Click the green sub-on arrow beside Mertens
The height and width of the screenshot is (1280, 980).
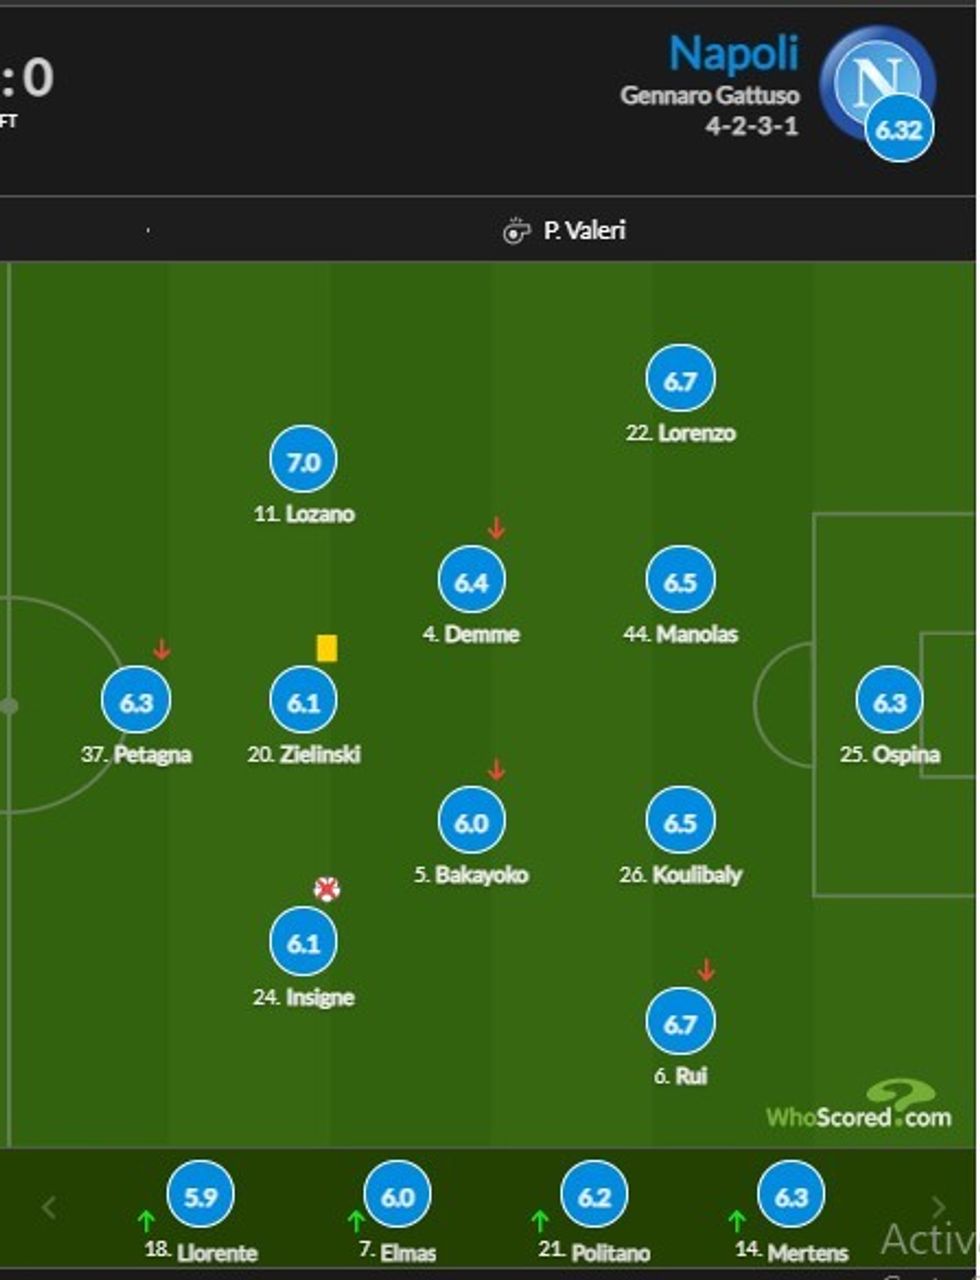tap(737, 1220)
